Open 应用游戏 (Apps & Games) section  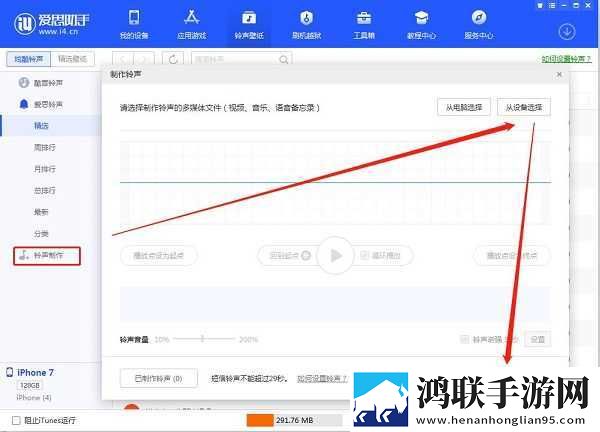[x=191, y=25]
